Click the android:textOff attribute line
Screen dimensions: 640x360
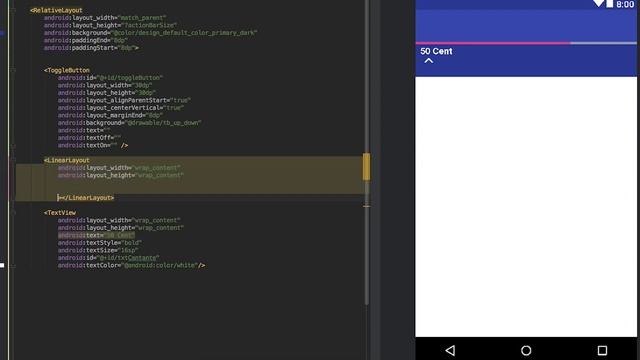pos(89,138)
